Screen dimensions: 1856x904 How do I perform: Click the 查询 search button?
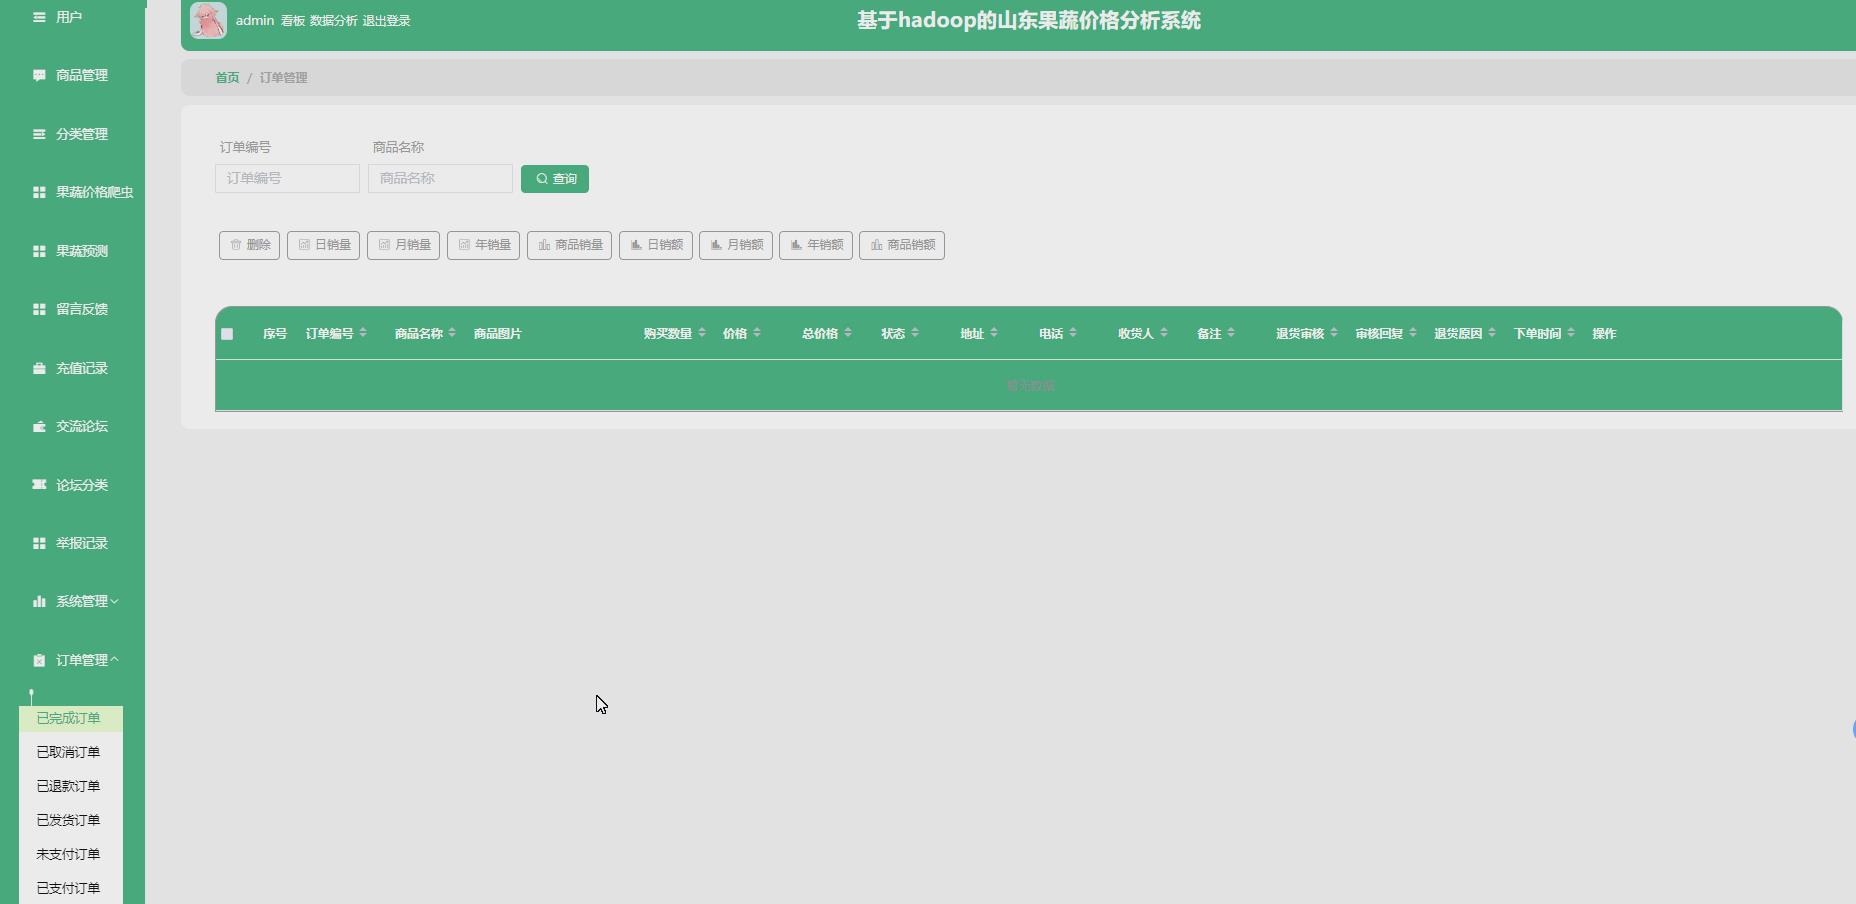click(554, 178)
